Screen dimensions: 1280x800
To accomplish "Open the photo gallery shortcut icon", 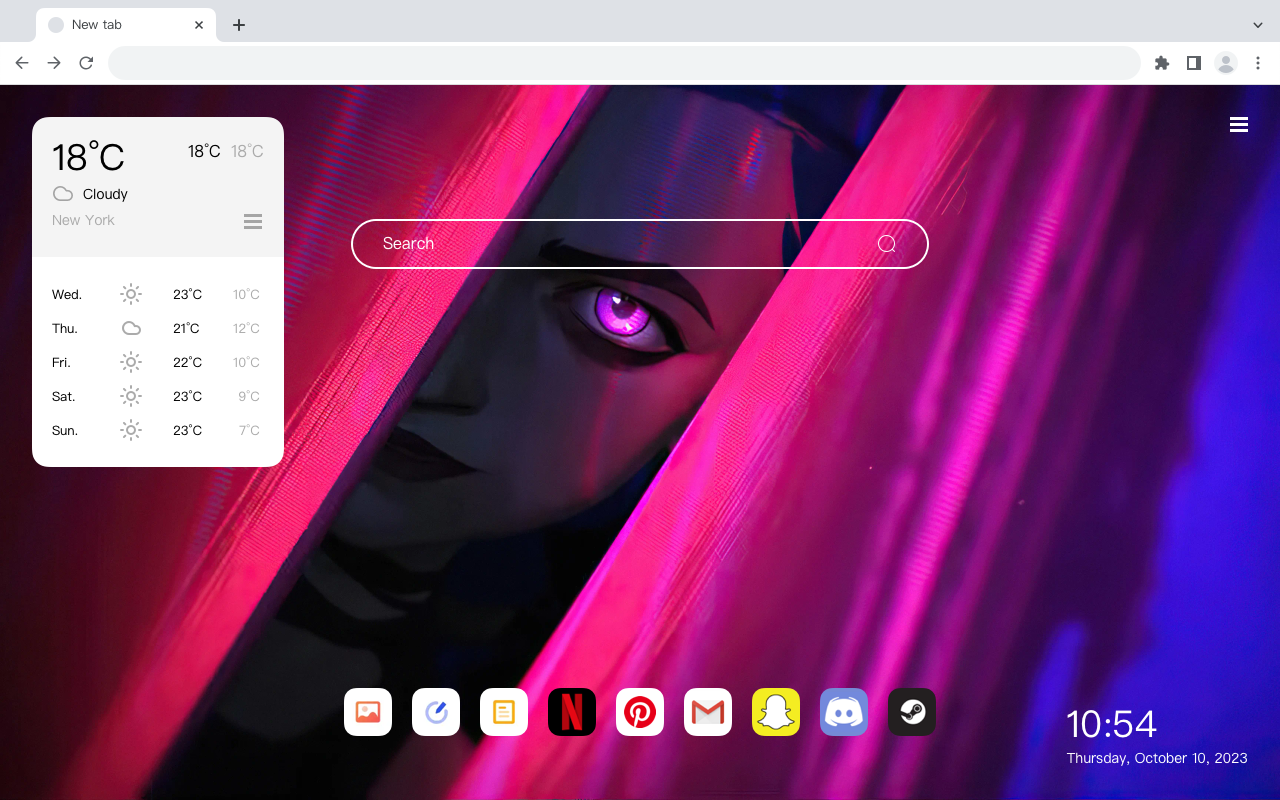I will (x=368, y=712).
